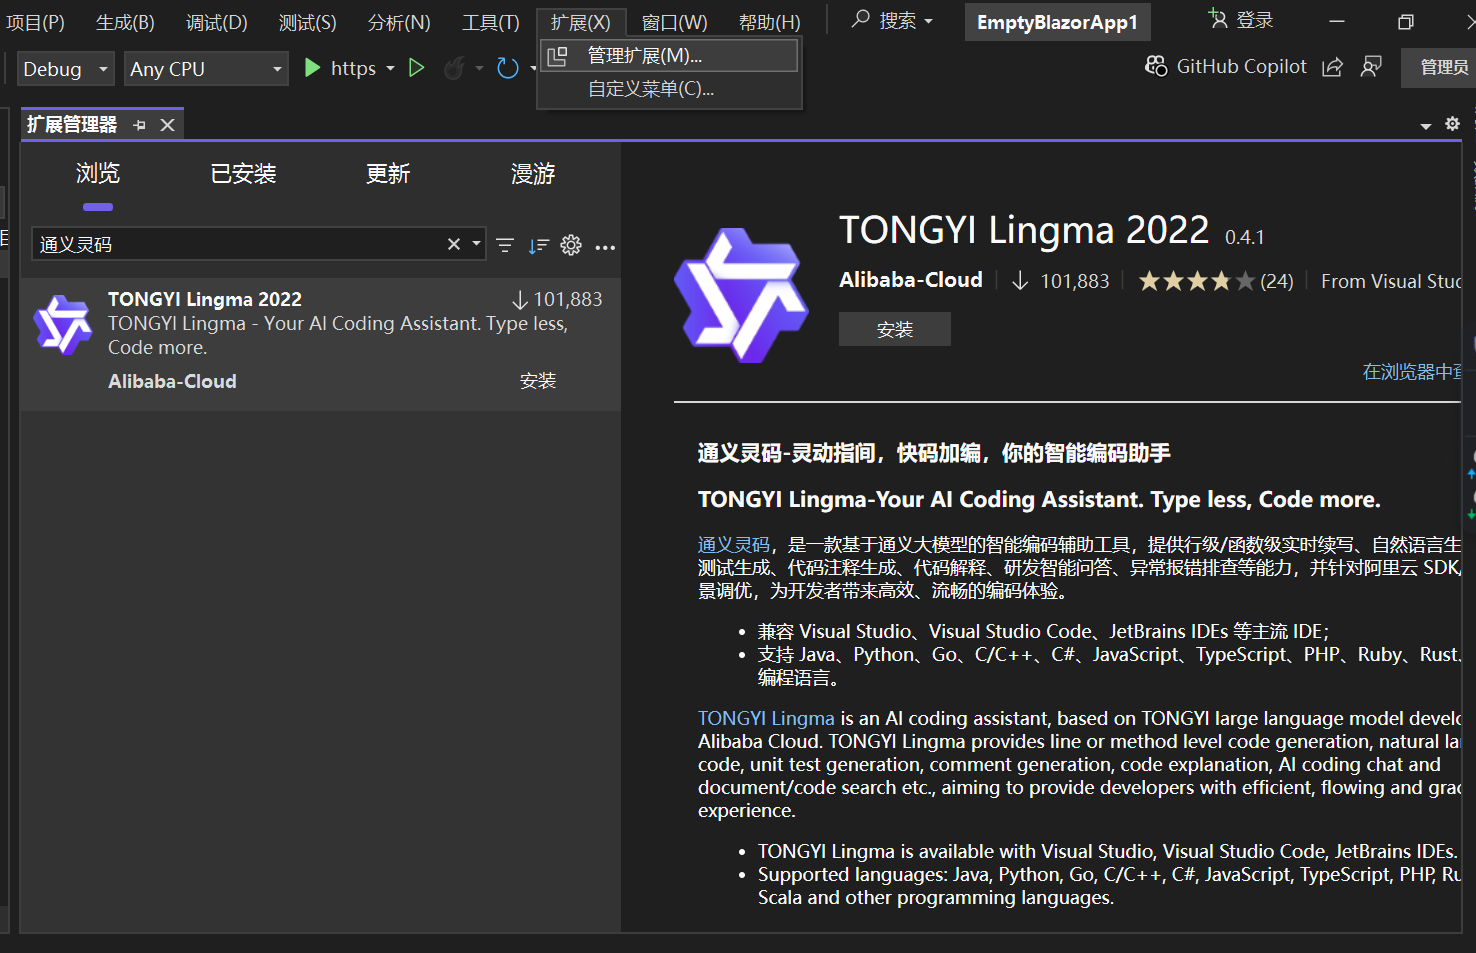Click the star rating (24)
Viewport: 1476px width, 953px height.
point(1216,281)
